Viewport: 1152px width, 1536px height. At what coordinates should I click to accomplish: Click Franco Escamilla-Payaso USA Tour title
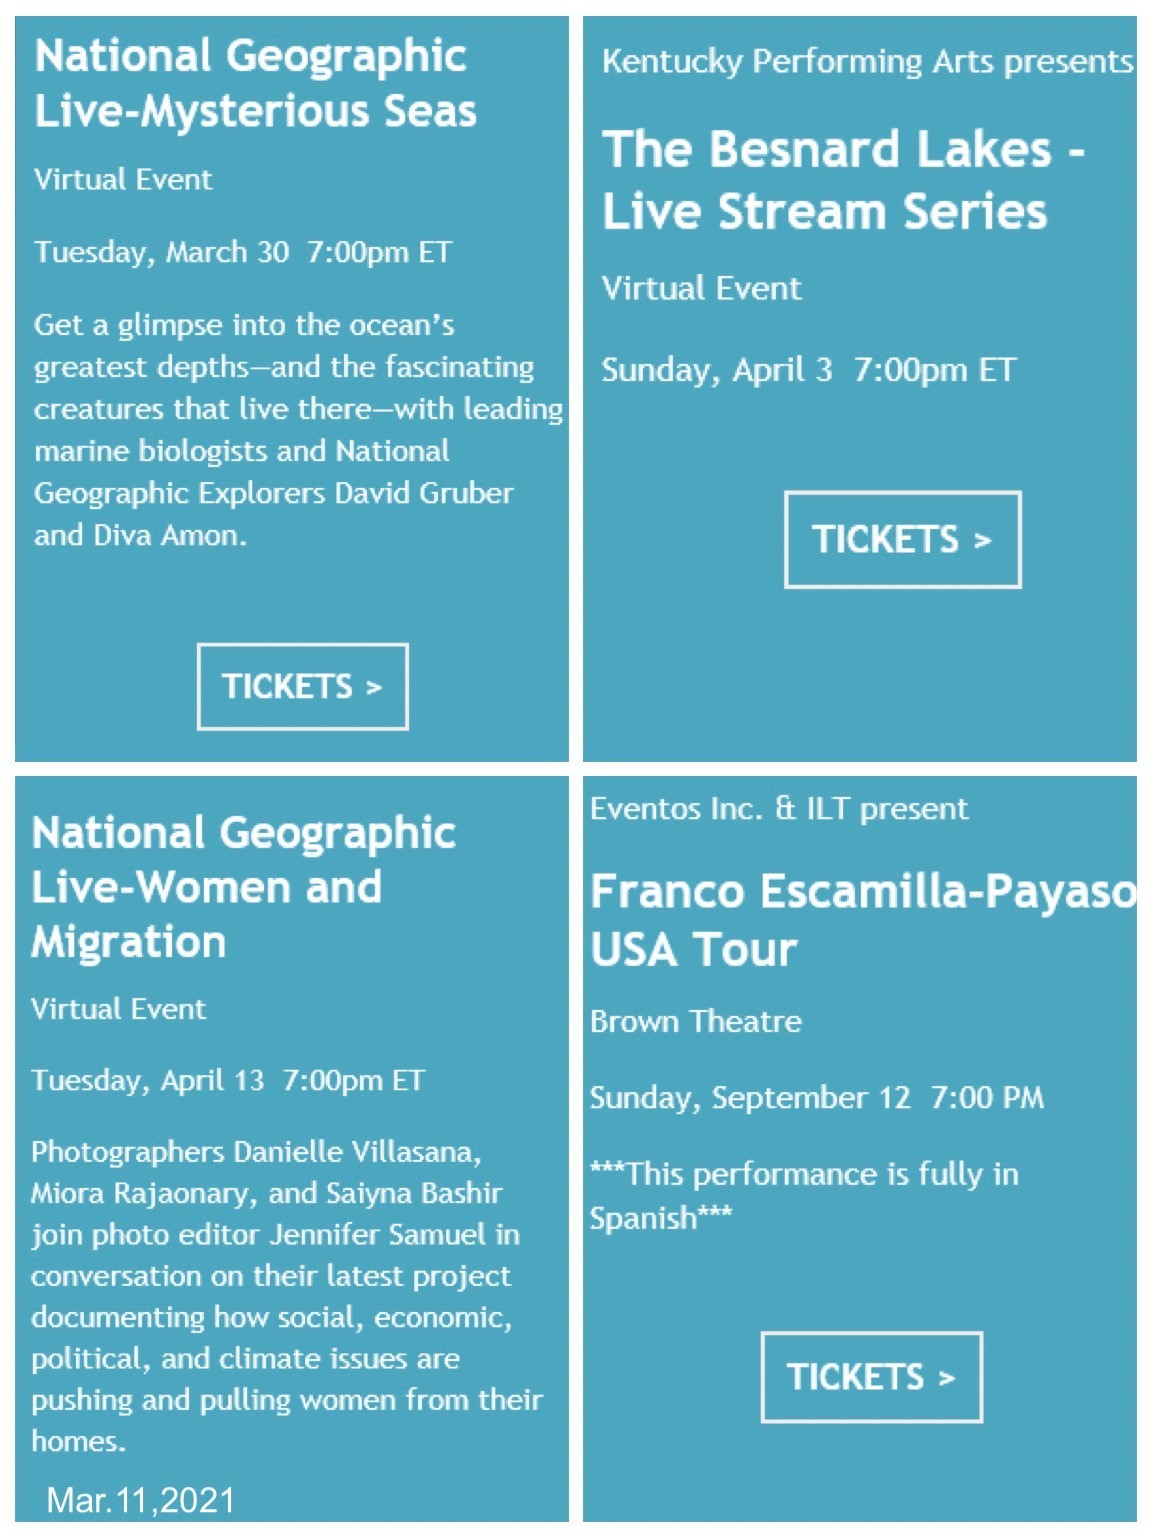pos(862,920)
